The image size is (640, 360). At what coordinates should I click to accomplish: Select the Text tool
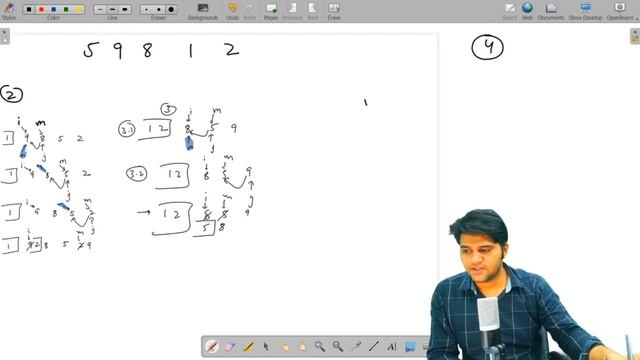(391, 347)
